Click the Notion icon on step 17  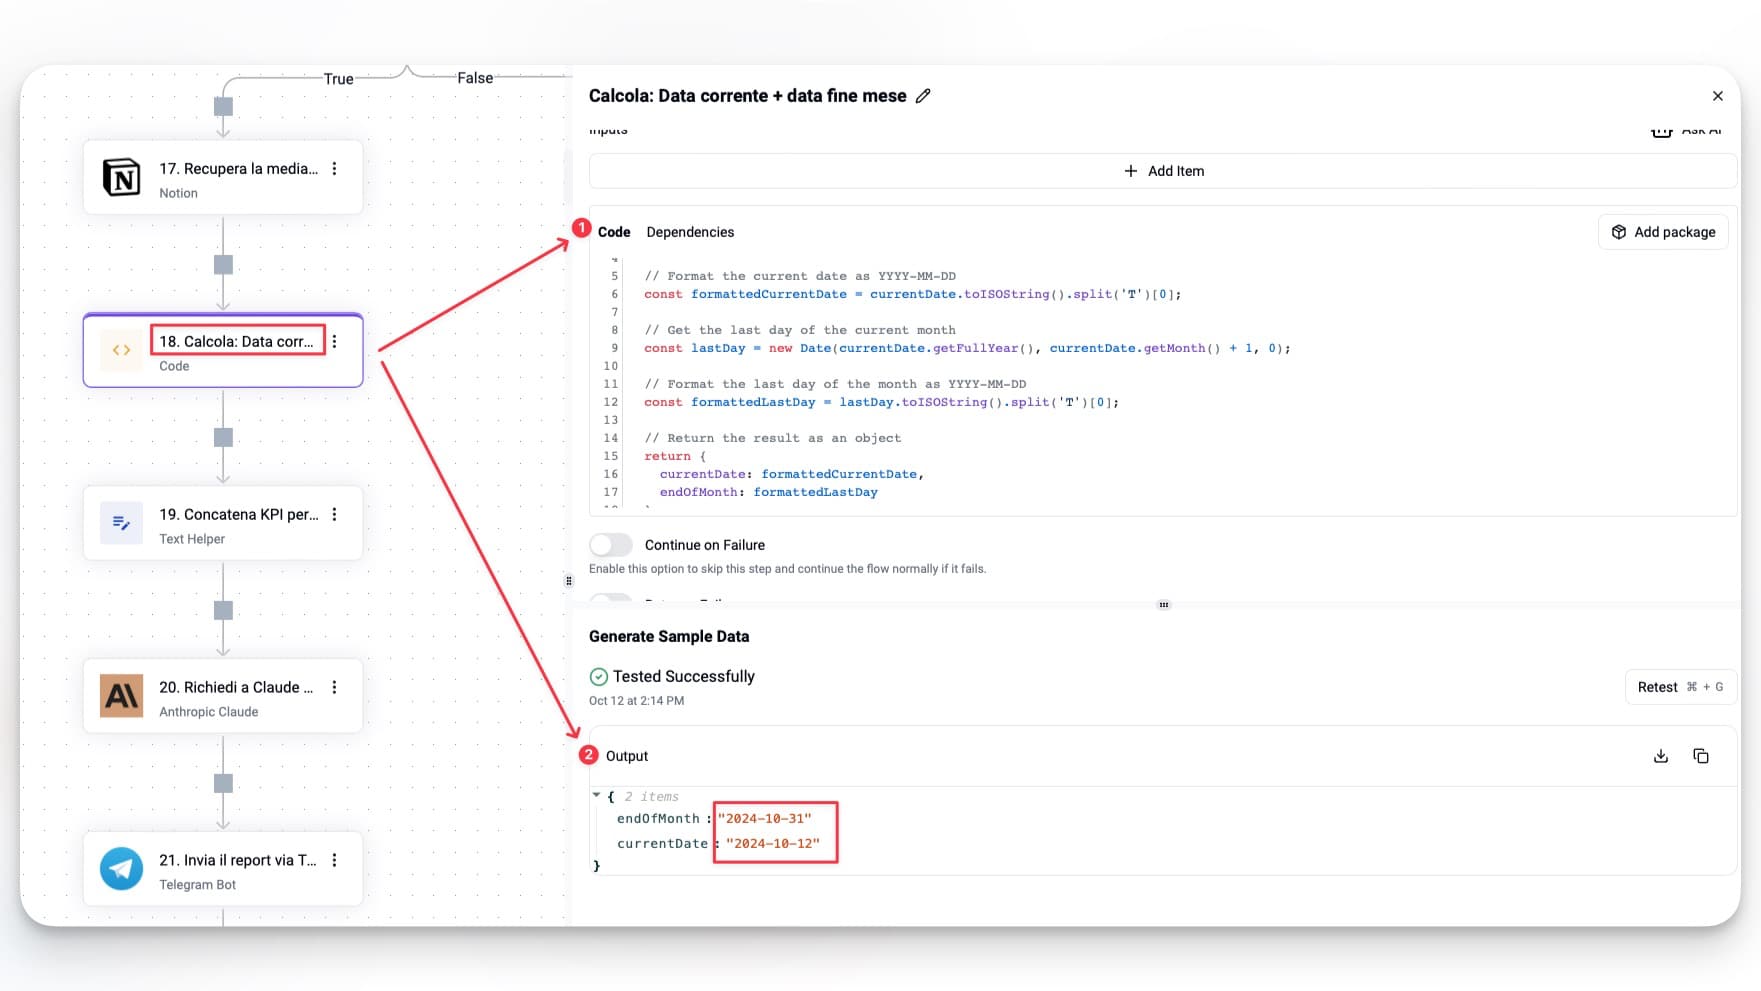coord(122,178)
